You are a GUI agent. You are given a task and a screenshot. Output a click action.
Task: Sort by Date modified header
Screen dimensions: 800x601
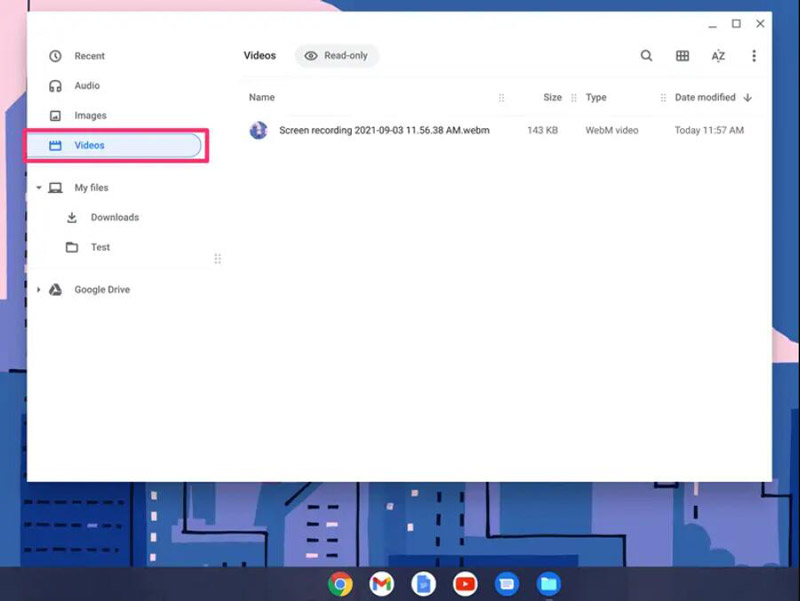click(x=705, y=97)
